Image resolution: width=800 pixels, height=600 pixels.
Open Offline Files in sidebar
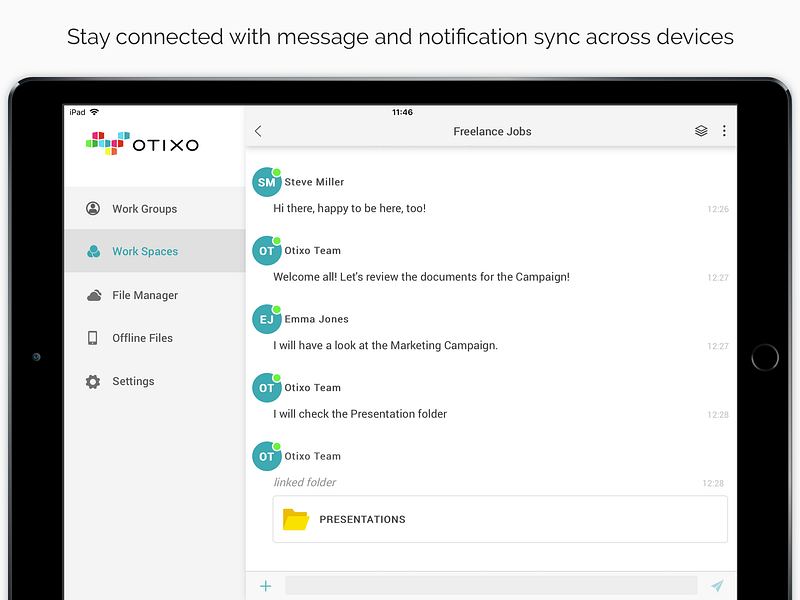click(155, 338)
